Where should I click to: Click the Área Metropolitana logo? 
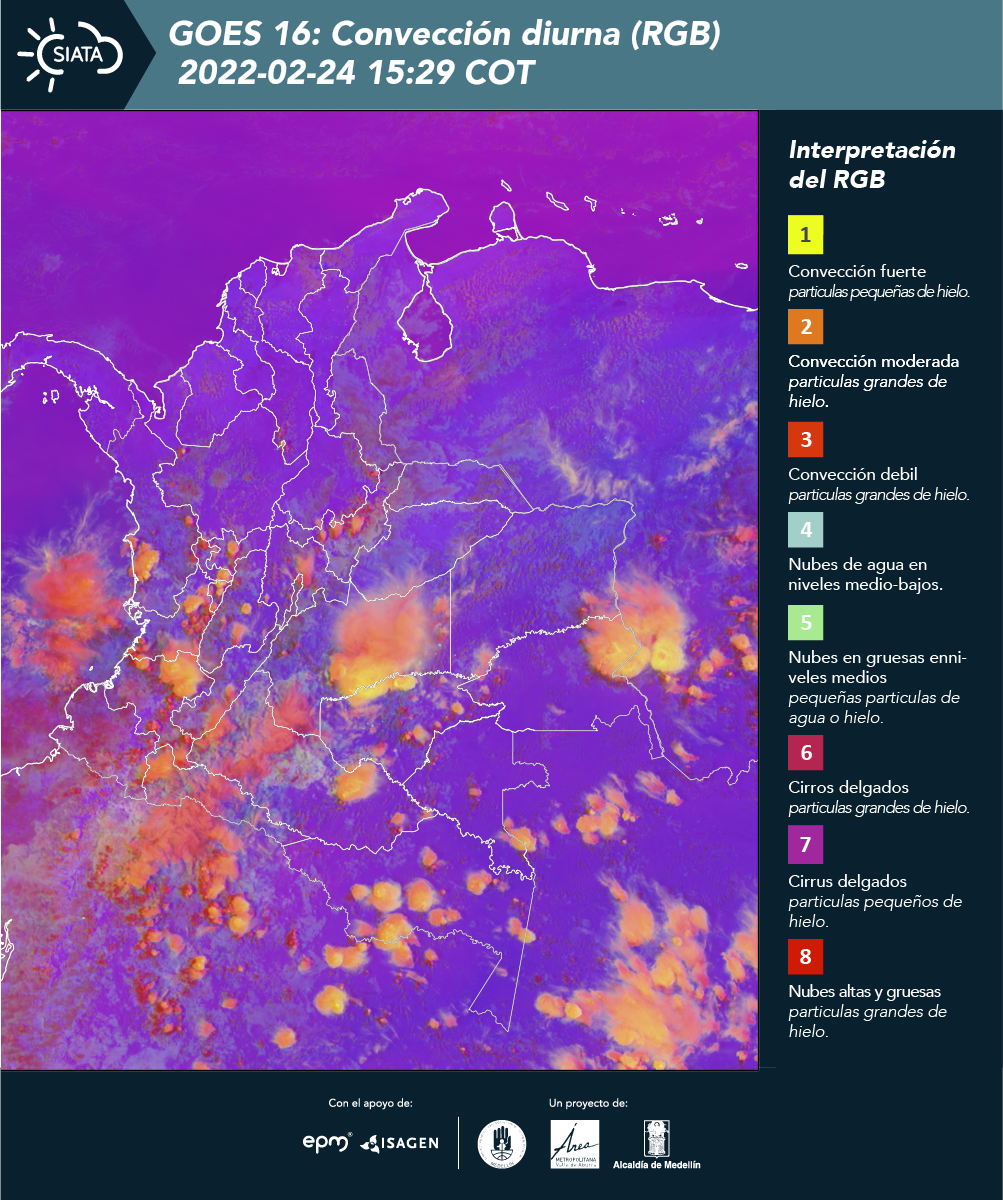(x=575, y=1144)
